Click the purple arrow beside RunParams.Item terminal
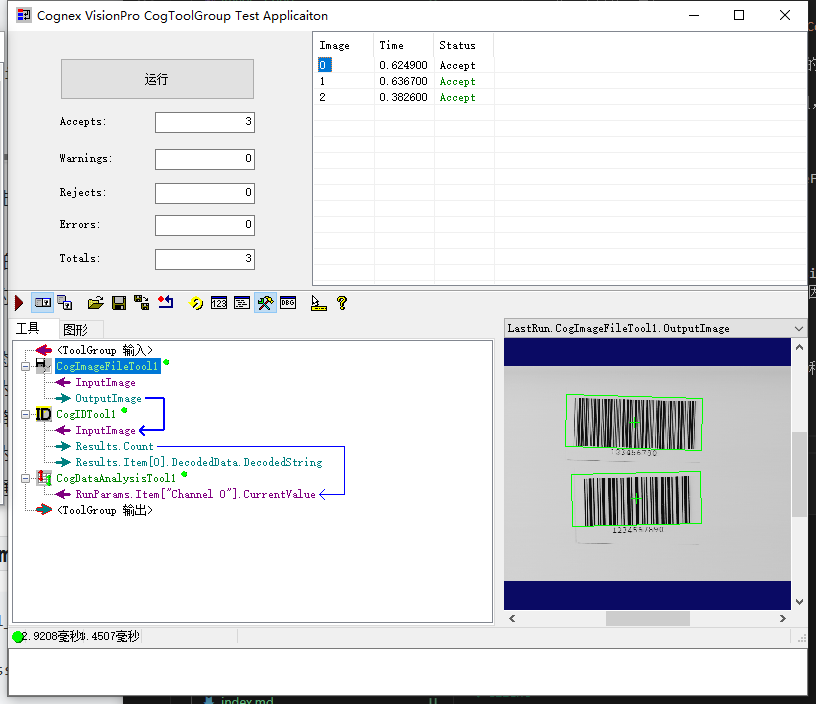This screenshot has width=816, height=704. 63,494
